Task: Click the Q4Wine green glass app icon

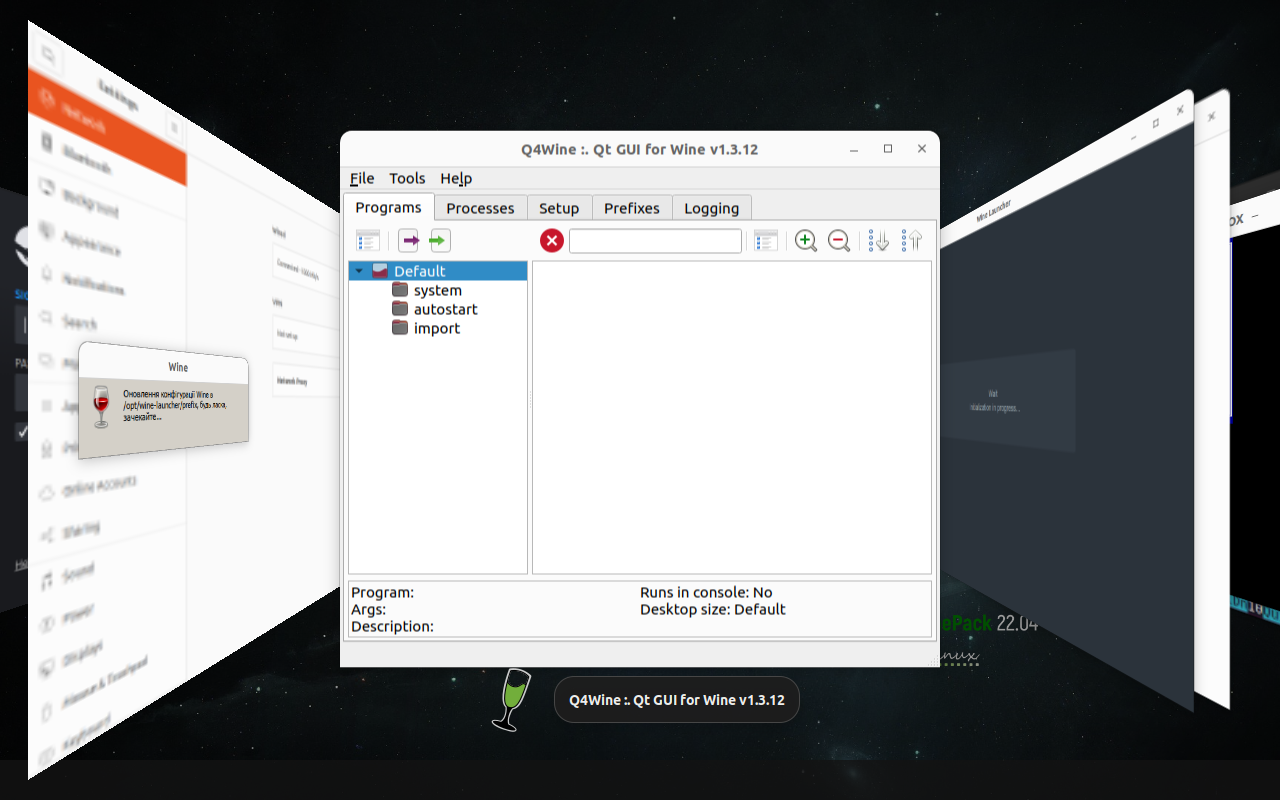Action: coord(509,700)
